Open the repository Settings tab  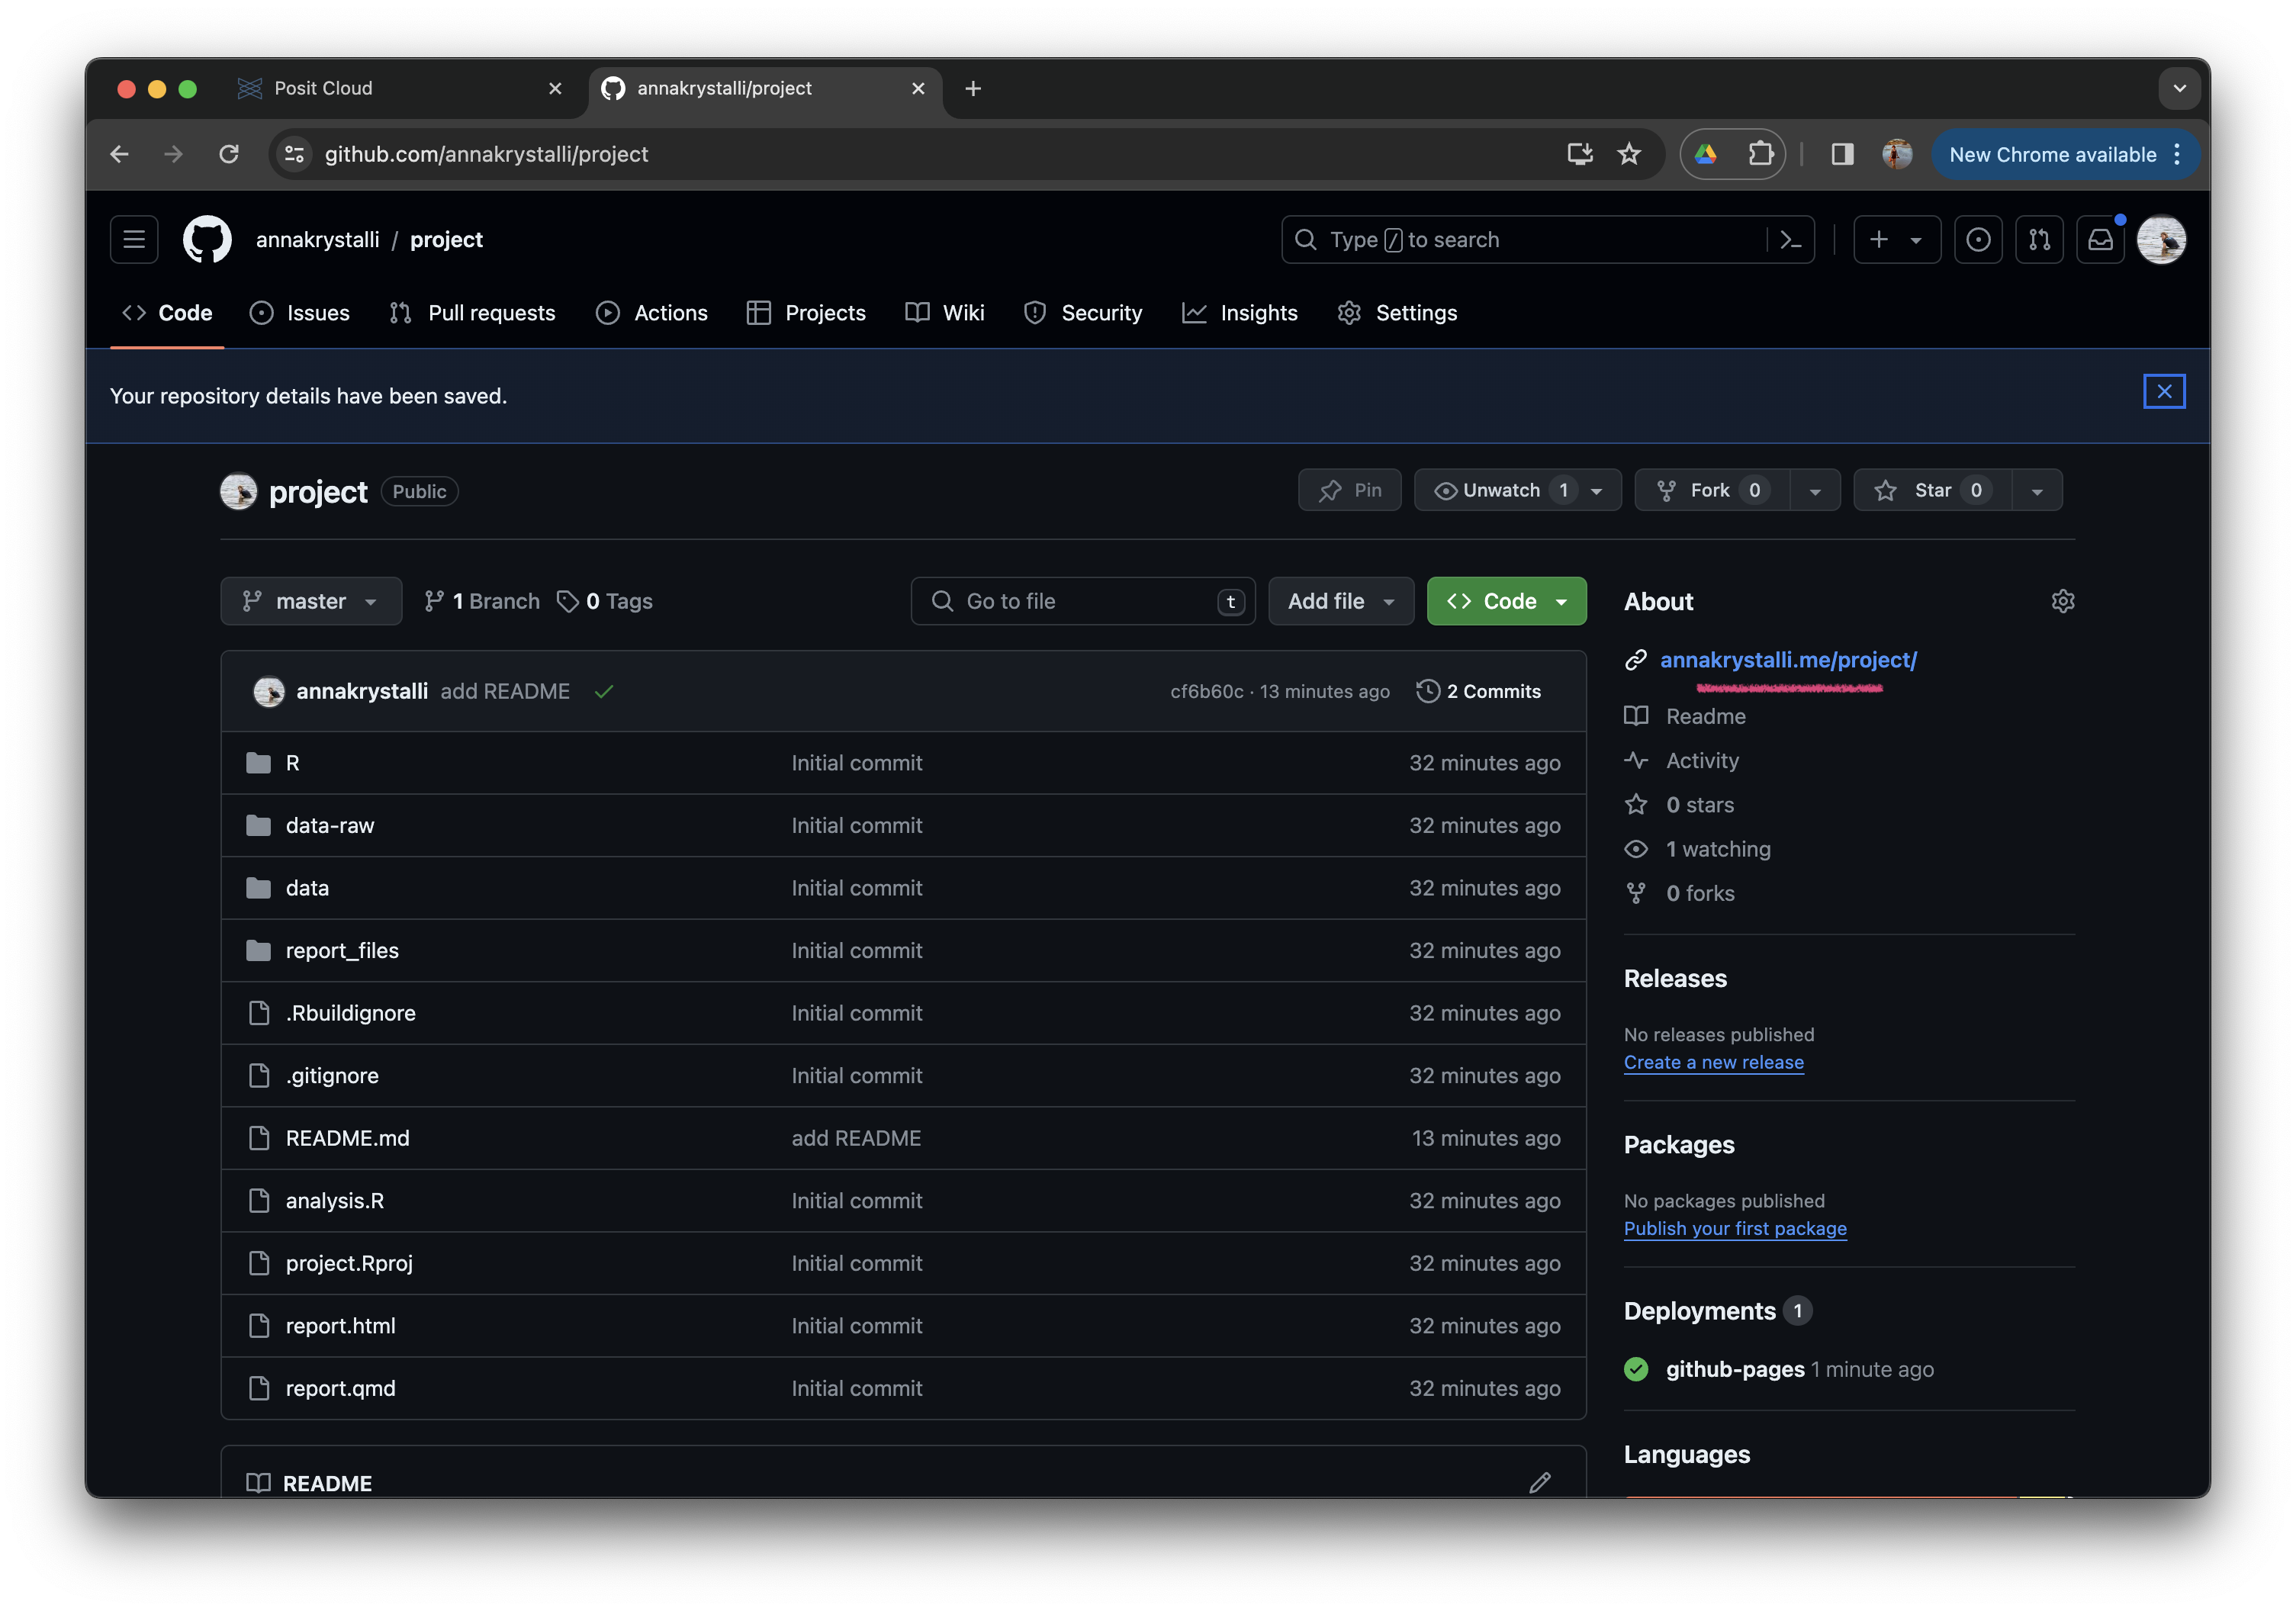[1398, 313]
